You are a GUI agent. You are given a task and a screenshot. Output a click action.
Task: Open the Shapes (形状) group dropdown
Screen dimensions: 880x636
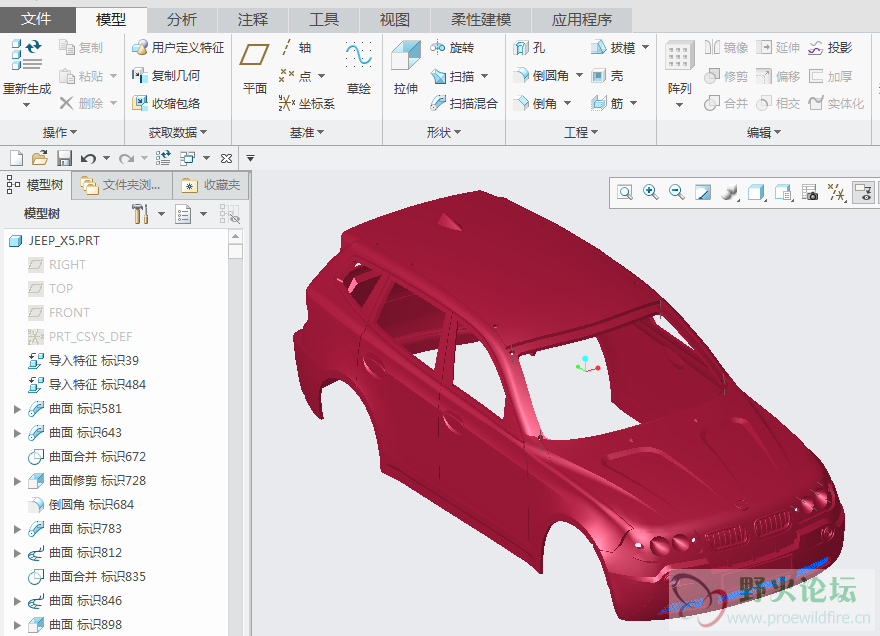point(443,132)
